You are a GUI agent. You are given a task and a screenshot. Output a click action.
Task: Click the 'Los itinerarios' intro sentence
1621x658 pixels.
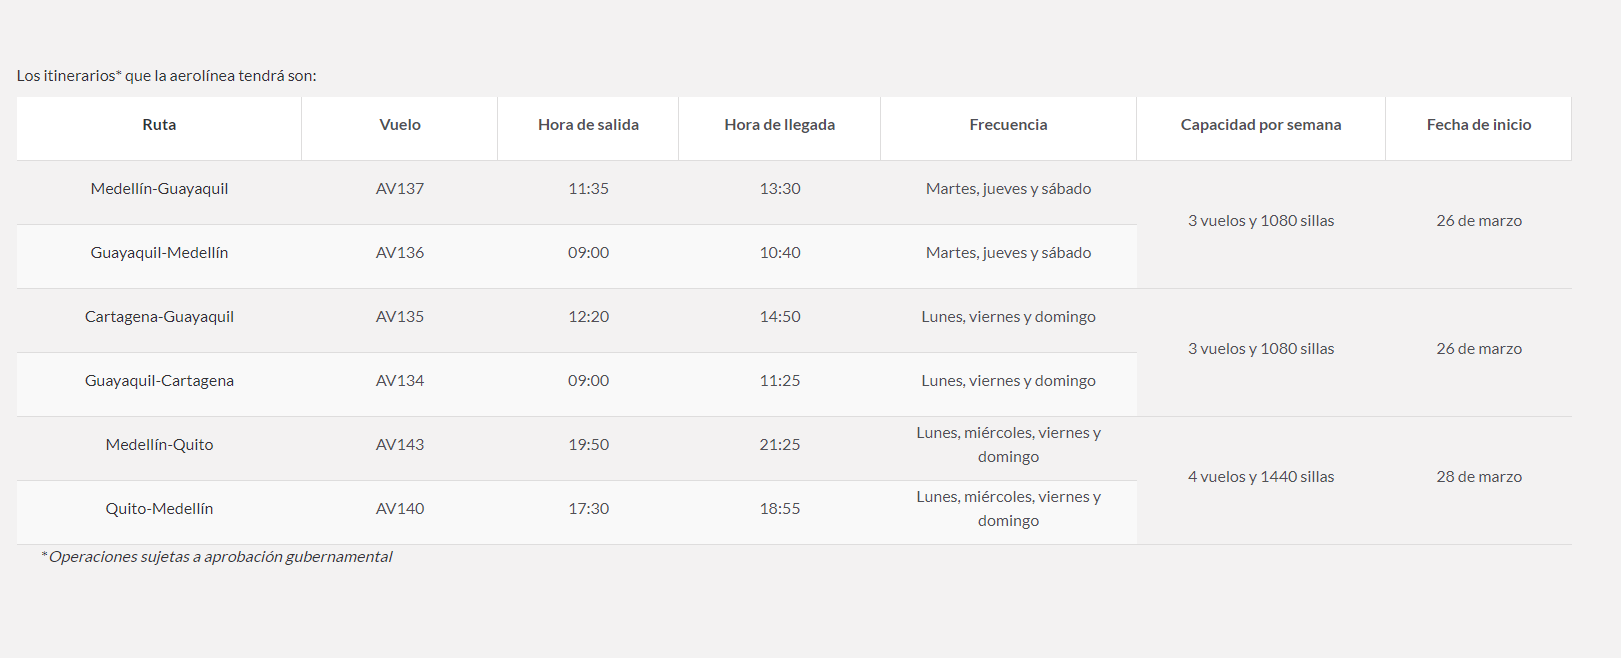point(166,76)
